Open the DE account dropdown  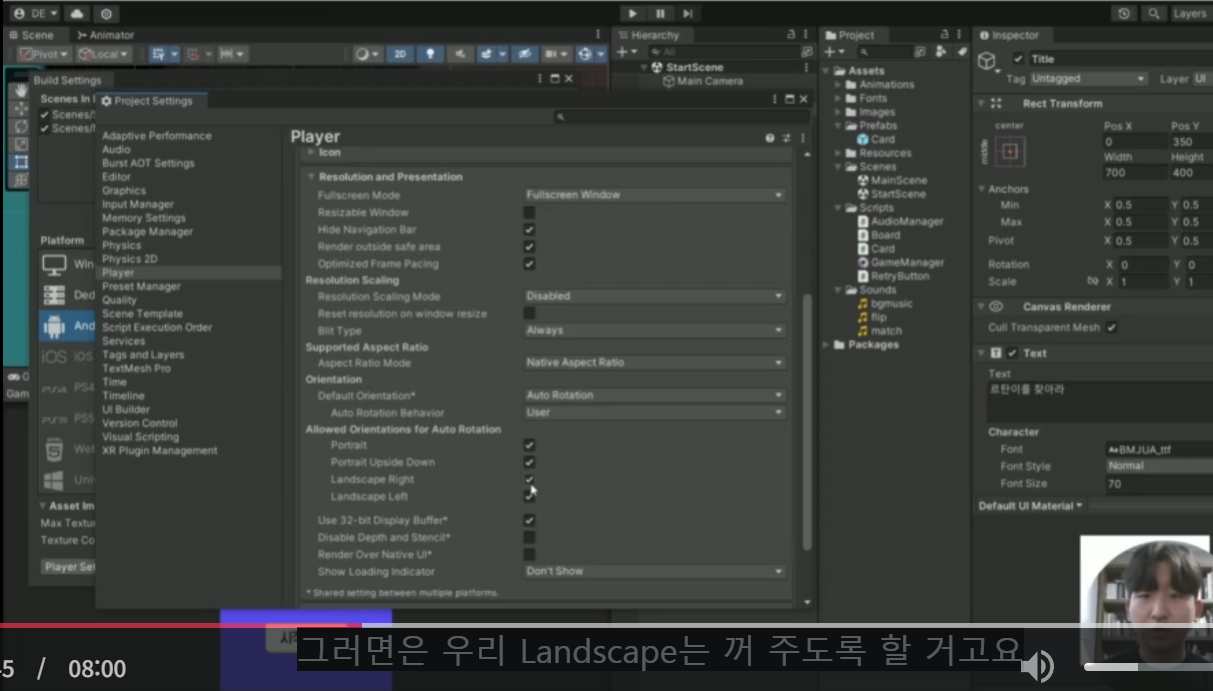click(36, 14)
